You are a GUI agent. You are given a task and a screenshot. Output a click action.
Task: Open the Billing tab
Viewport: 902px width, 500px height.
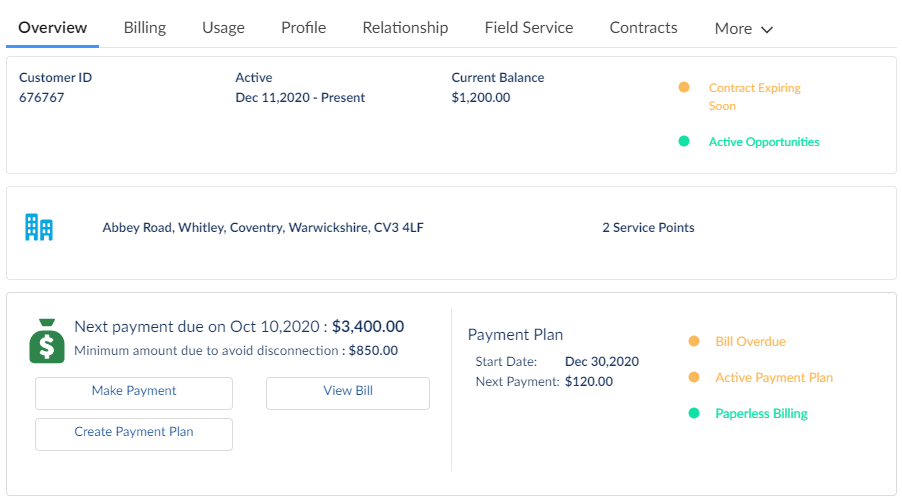coord(145,28)
